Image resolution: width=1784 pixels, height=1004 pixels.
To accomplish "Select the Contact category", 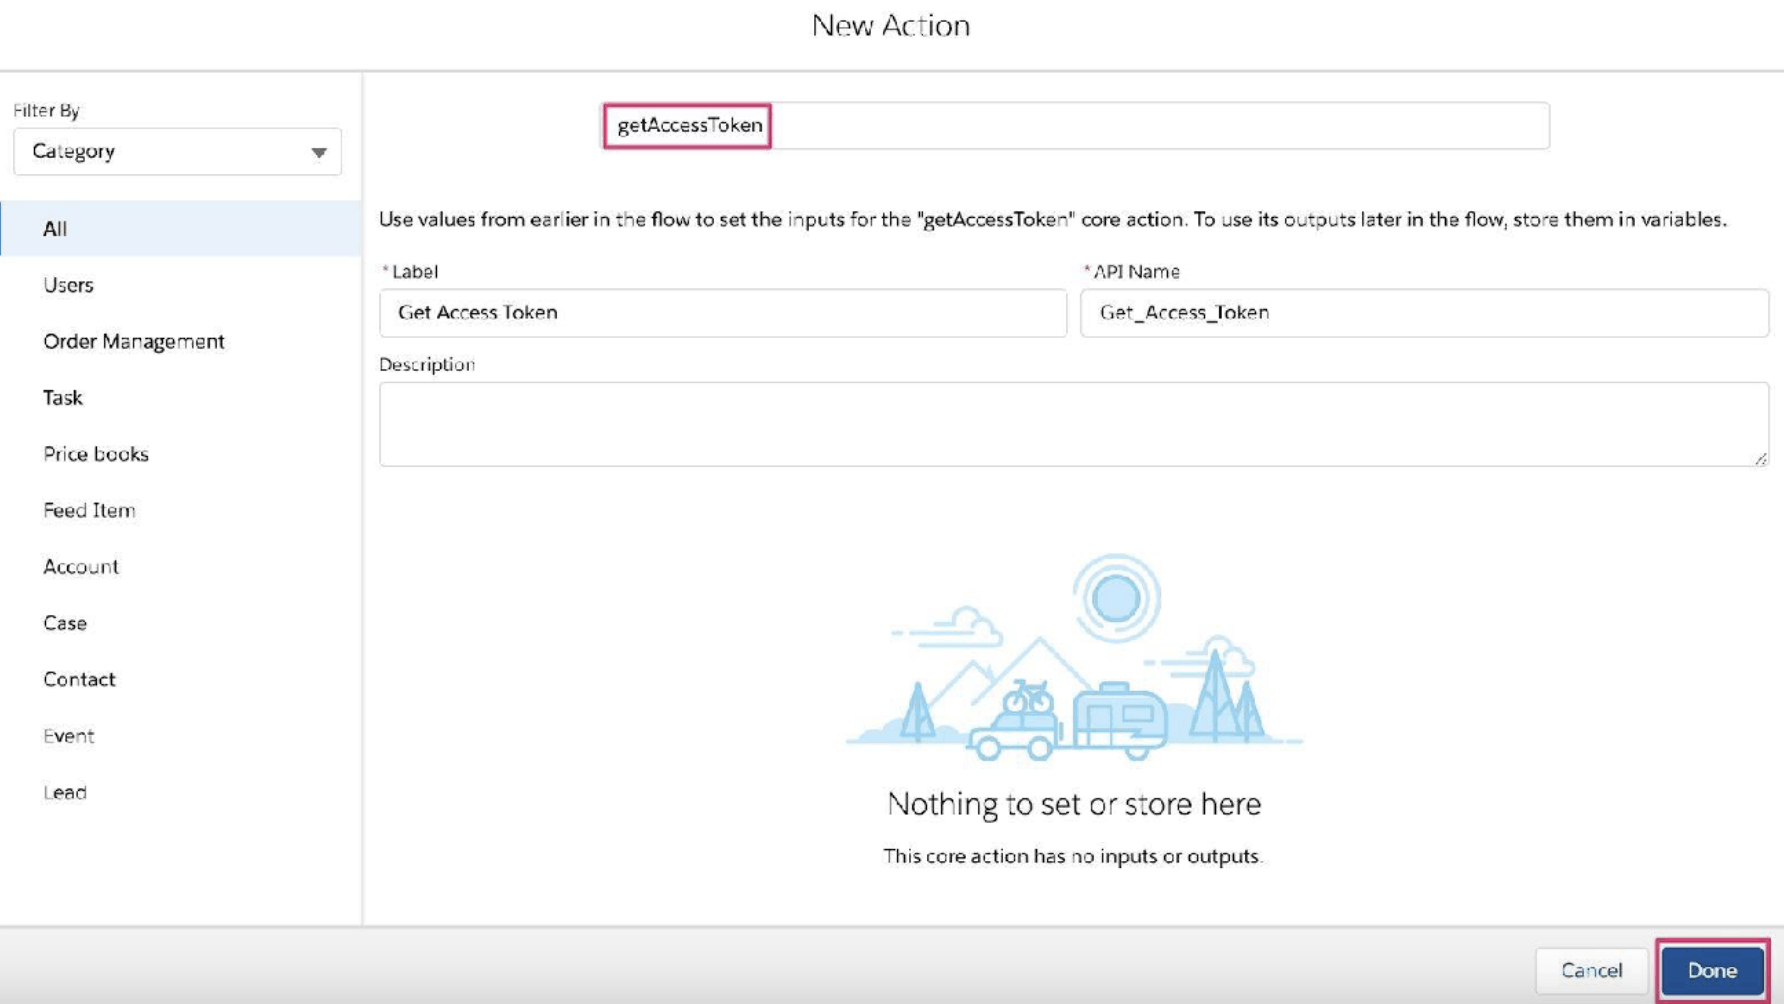I will 180,679.
